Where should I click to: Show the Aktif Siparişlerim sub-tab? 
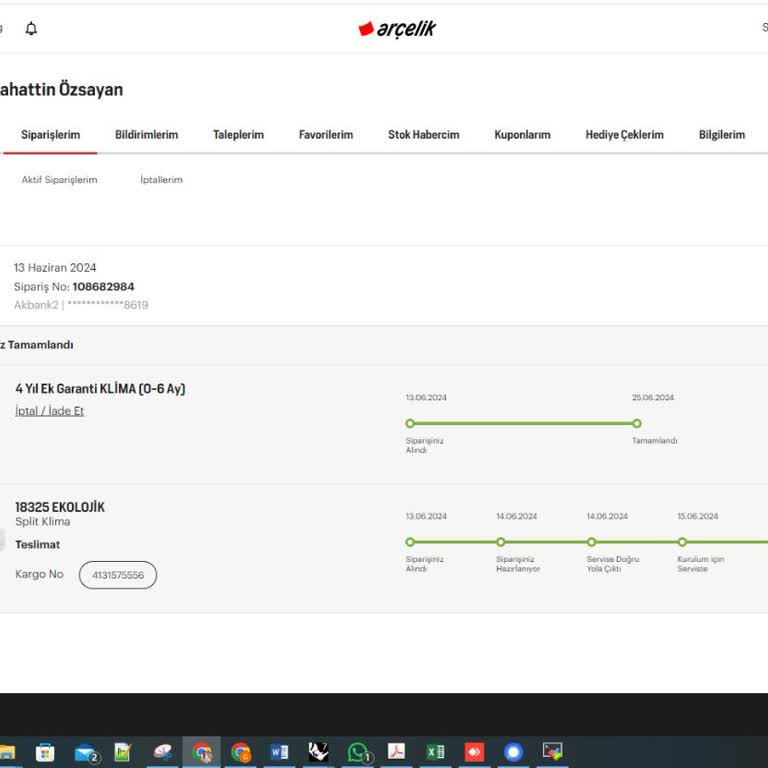(59, 180)
